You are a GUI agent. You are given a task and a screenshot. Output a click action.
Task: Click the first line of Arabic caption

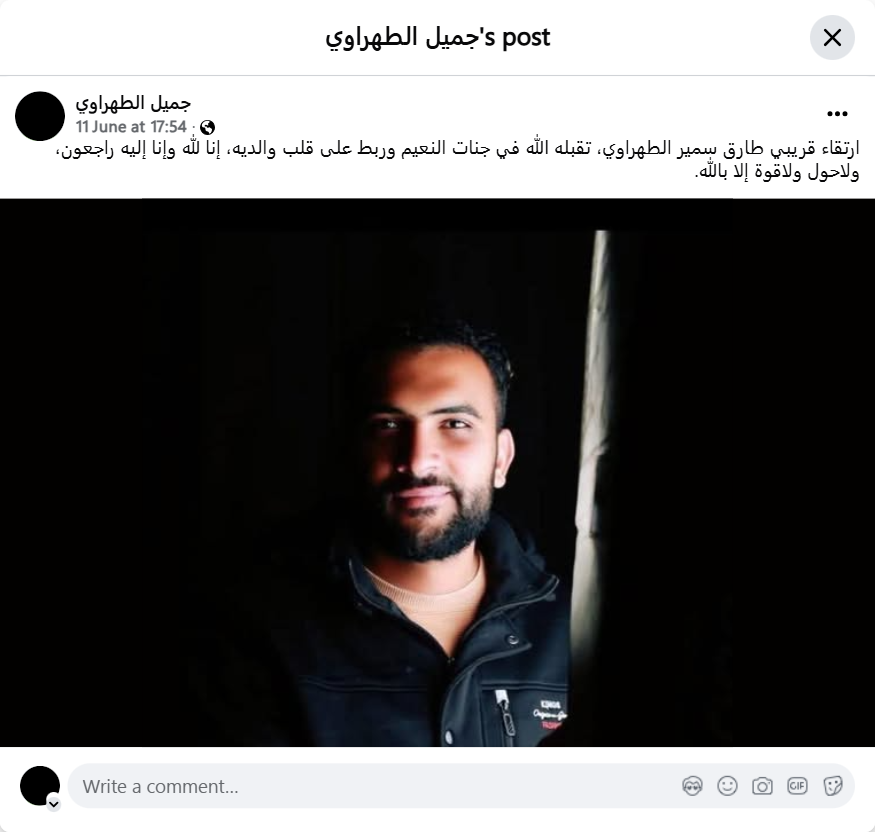point(458,149)
